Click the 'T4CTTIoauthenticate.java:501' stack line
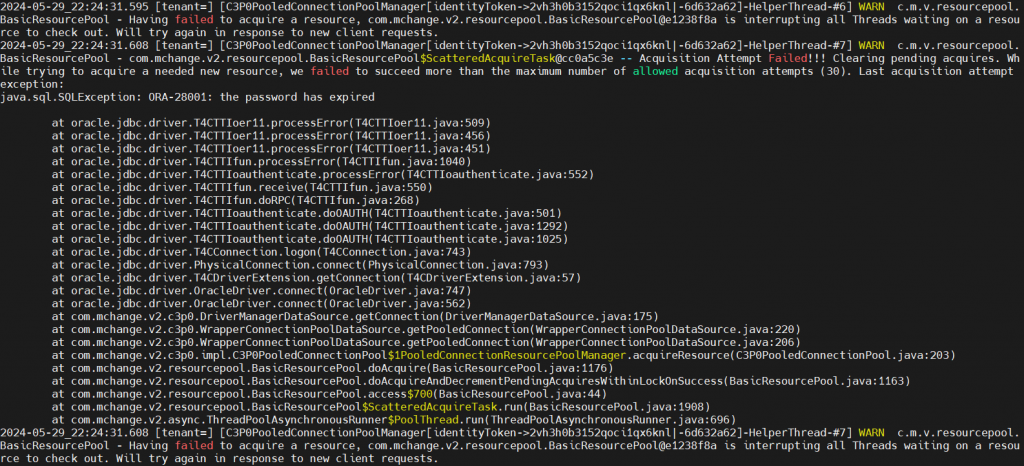The width and height of the screenshot is (1024, 466). tap(306, 213)
